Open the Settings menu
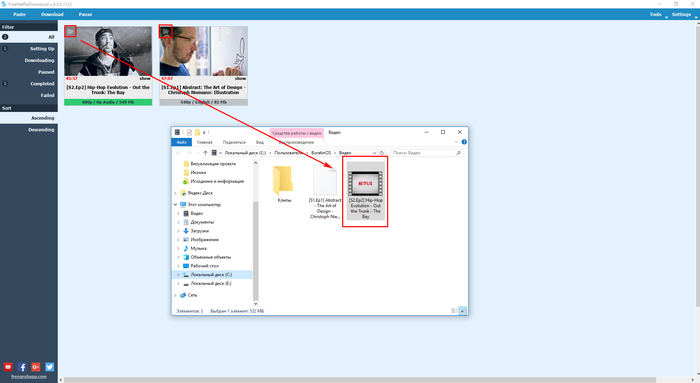 tap(681, 14)
